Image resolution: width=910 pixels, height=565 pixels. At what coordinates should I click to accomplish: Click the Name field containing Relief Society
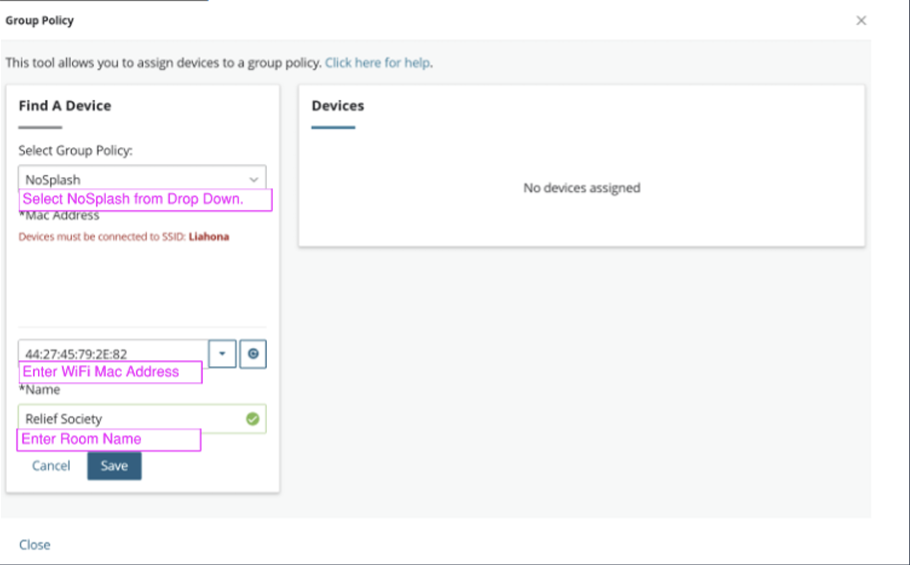point(142,418)
